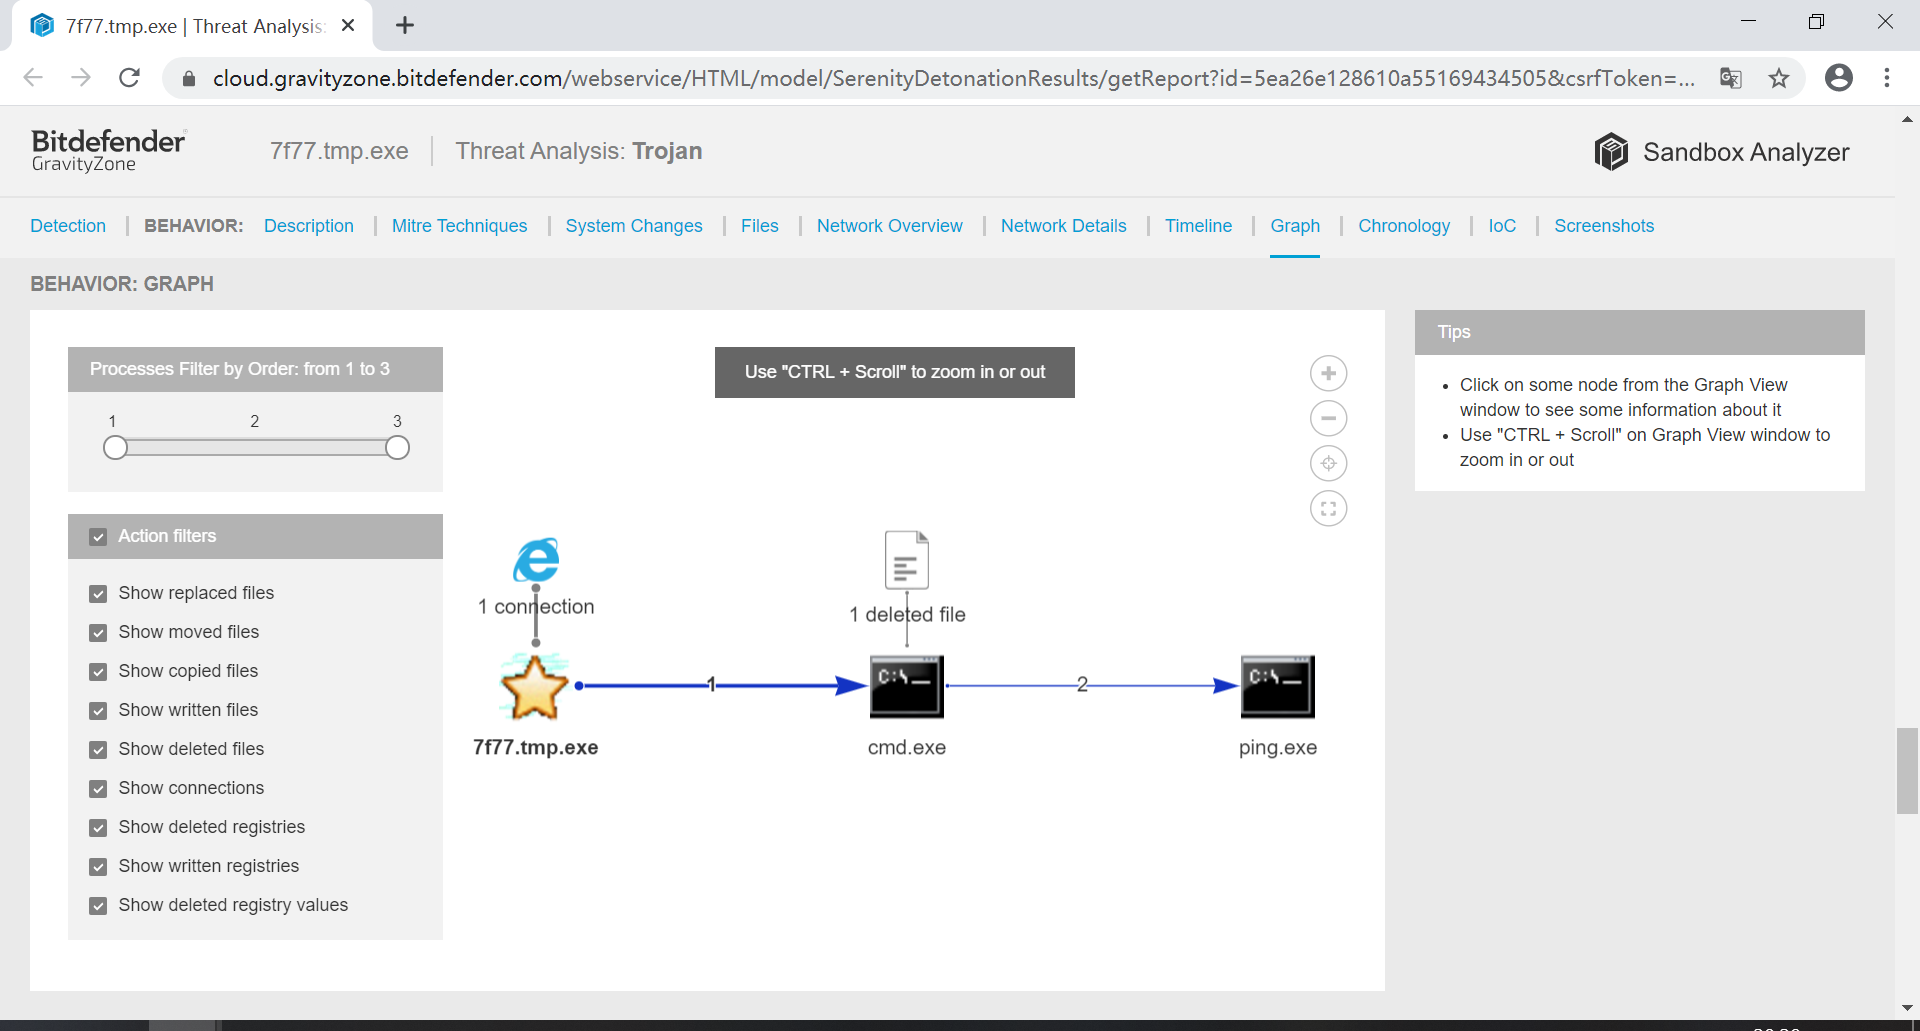Screen dimensions: 1920x1031
Task: Click the Processes Filter by Order header
Action: (x=255, y=369)
